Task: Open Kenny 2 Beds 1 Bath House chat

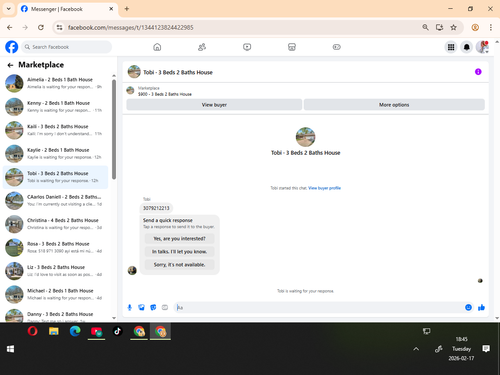Action: click(x=55, y=107)
